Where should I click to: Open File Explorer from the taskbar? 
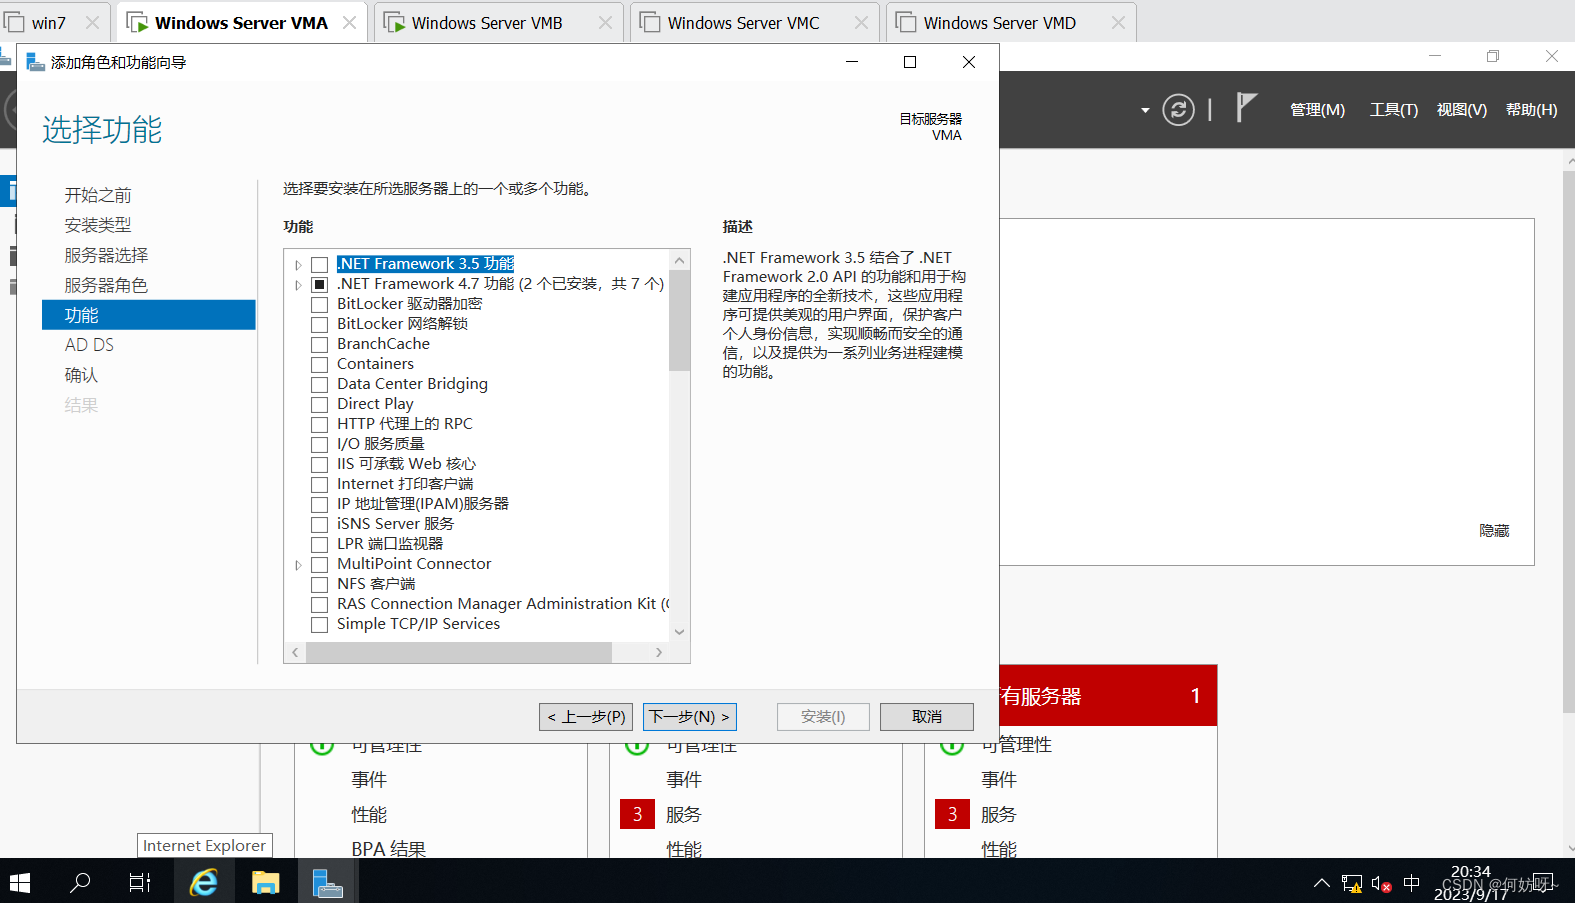click(265, 882)
